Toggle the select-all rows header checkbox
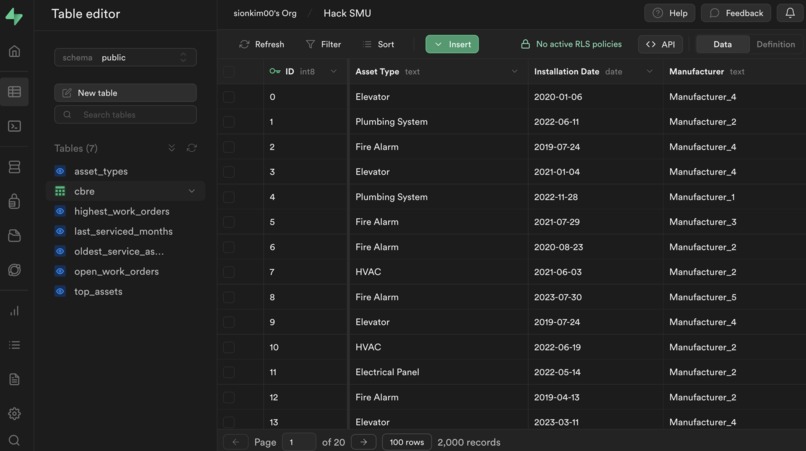 tap(229, 71)
